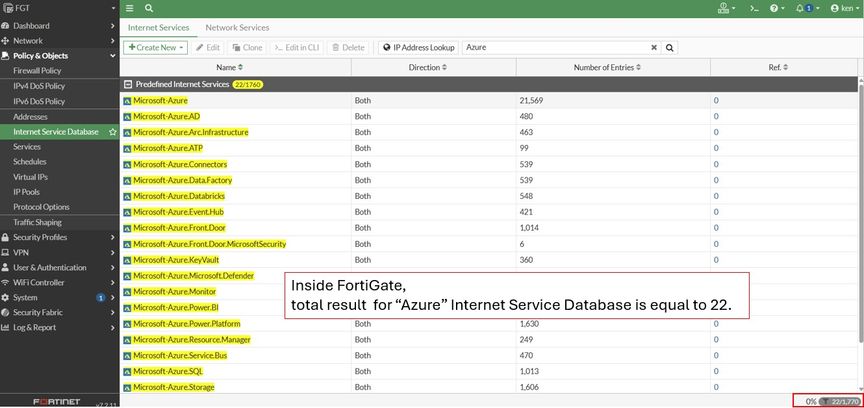Open the reference count link for Microsoft-Azure.AD

coord(716,116)
